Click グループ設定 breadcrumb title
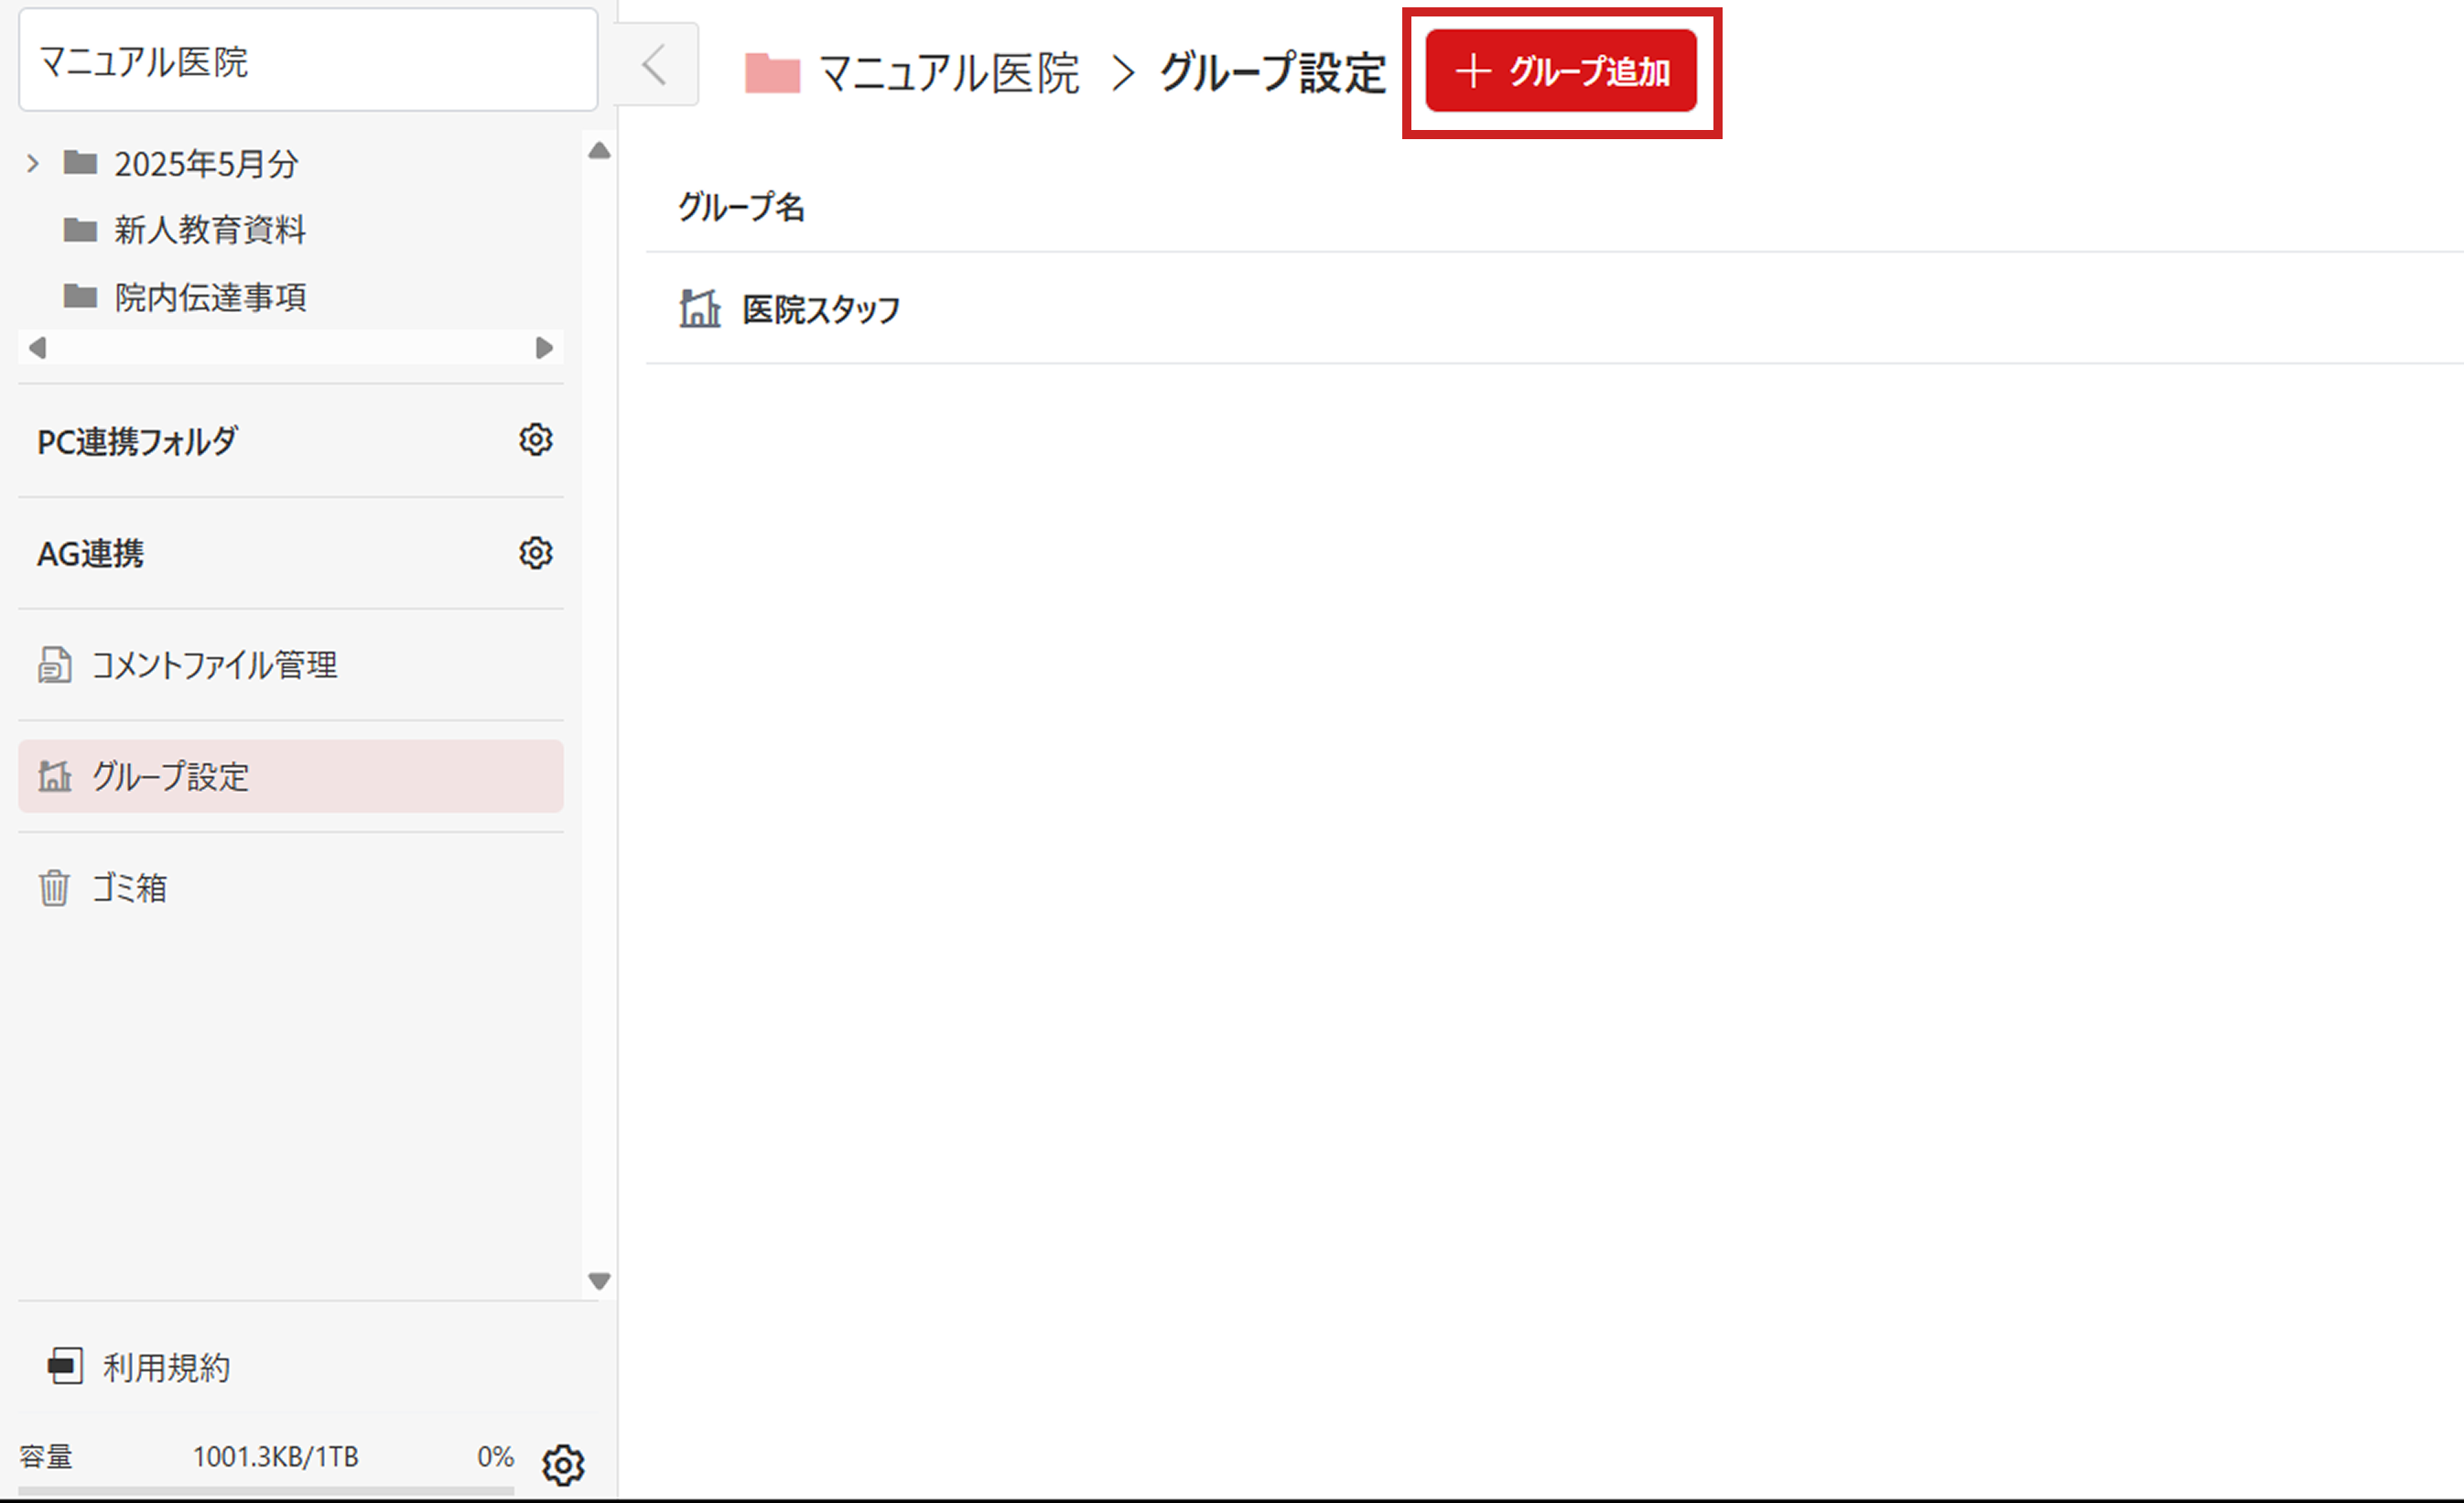This screenshot has height=1503, width=2464. coord(1273,73)
